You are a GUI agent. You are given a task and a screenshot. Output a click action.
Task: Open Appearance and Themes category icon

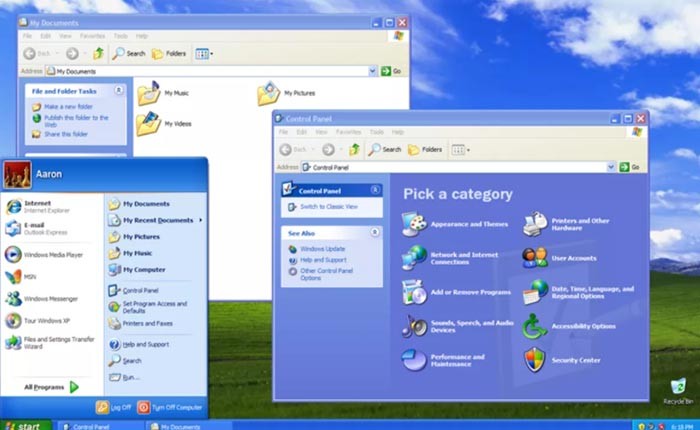[414, 224]
